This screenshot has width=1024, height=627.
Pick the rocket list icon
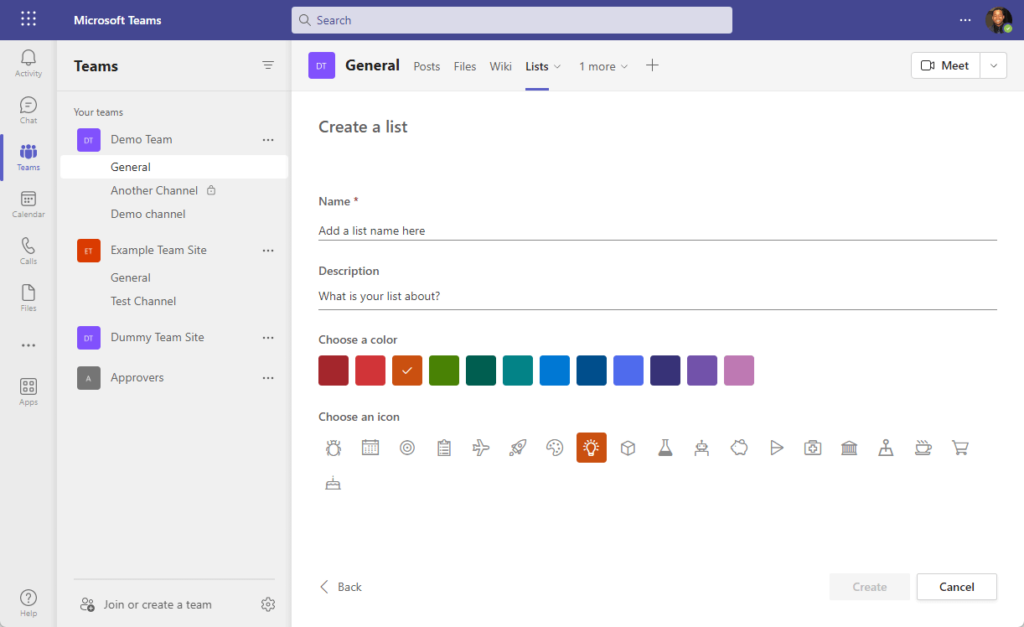(518, 447)
